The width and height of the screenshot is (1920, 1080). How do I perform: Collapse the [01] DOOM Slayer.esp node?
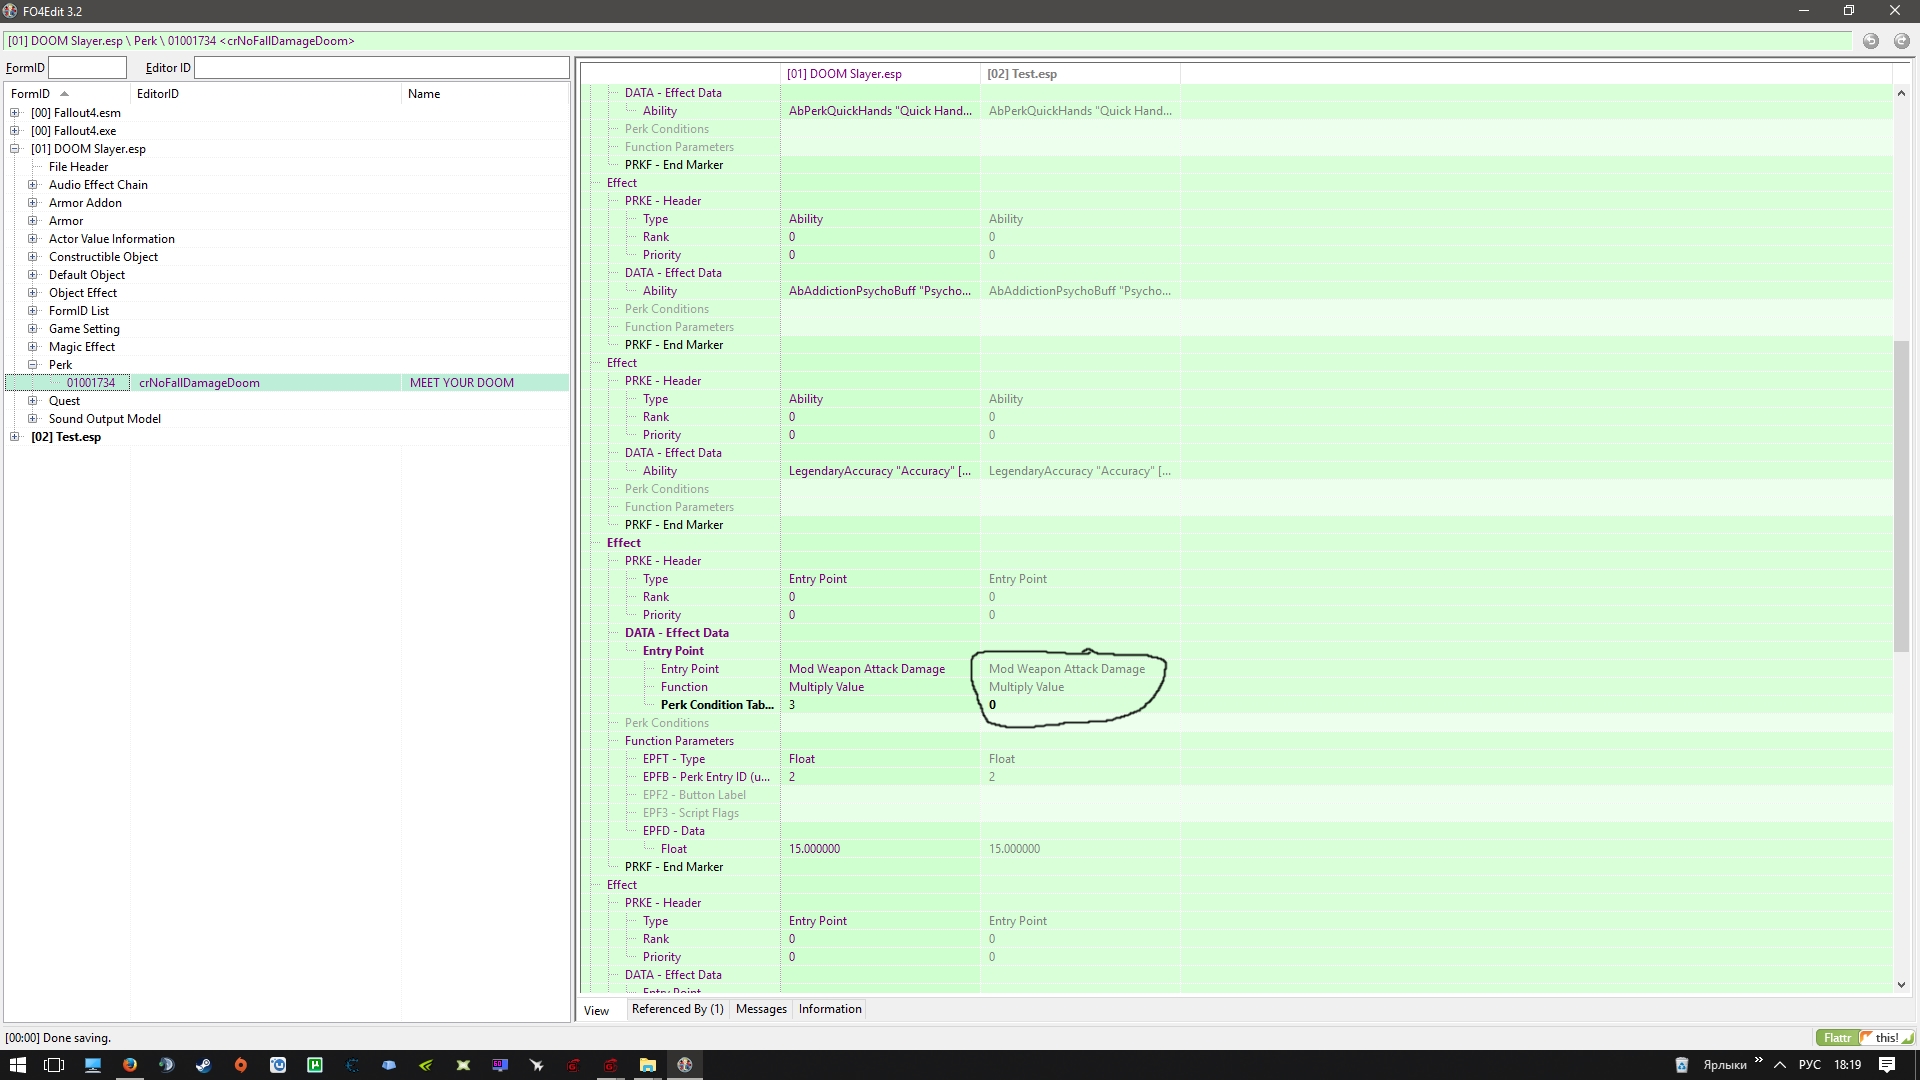[15, 149]
